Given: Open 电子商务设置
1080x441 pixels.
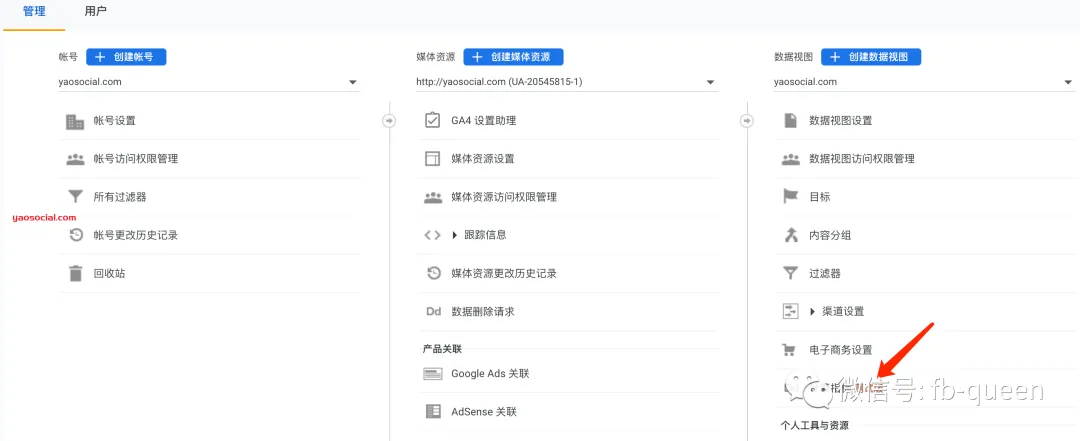Looking at the screenshot, I should tap(840, 350).
